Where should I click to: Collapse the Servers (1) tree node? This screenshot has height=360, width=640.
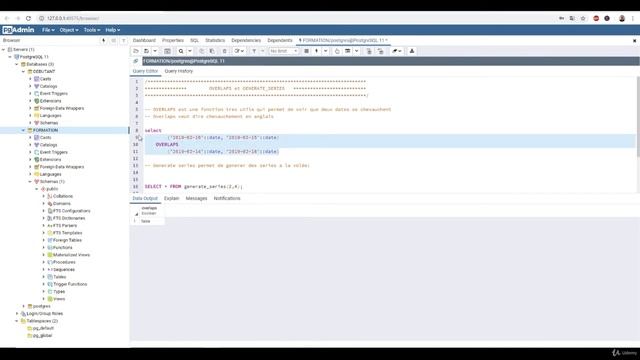tap(4, 49)
